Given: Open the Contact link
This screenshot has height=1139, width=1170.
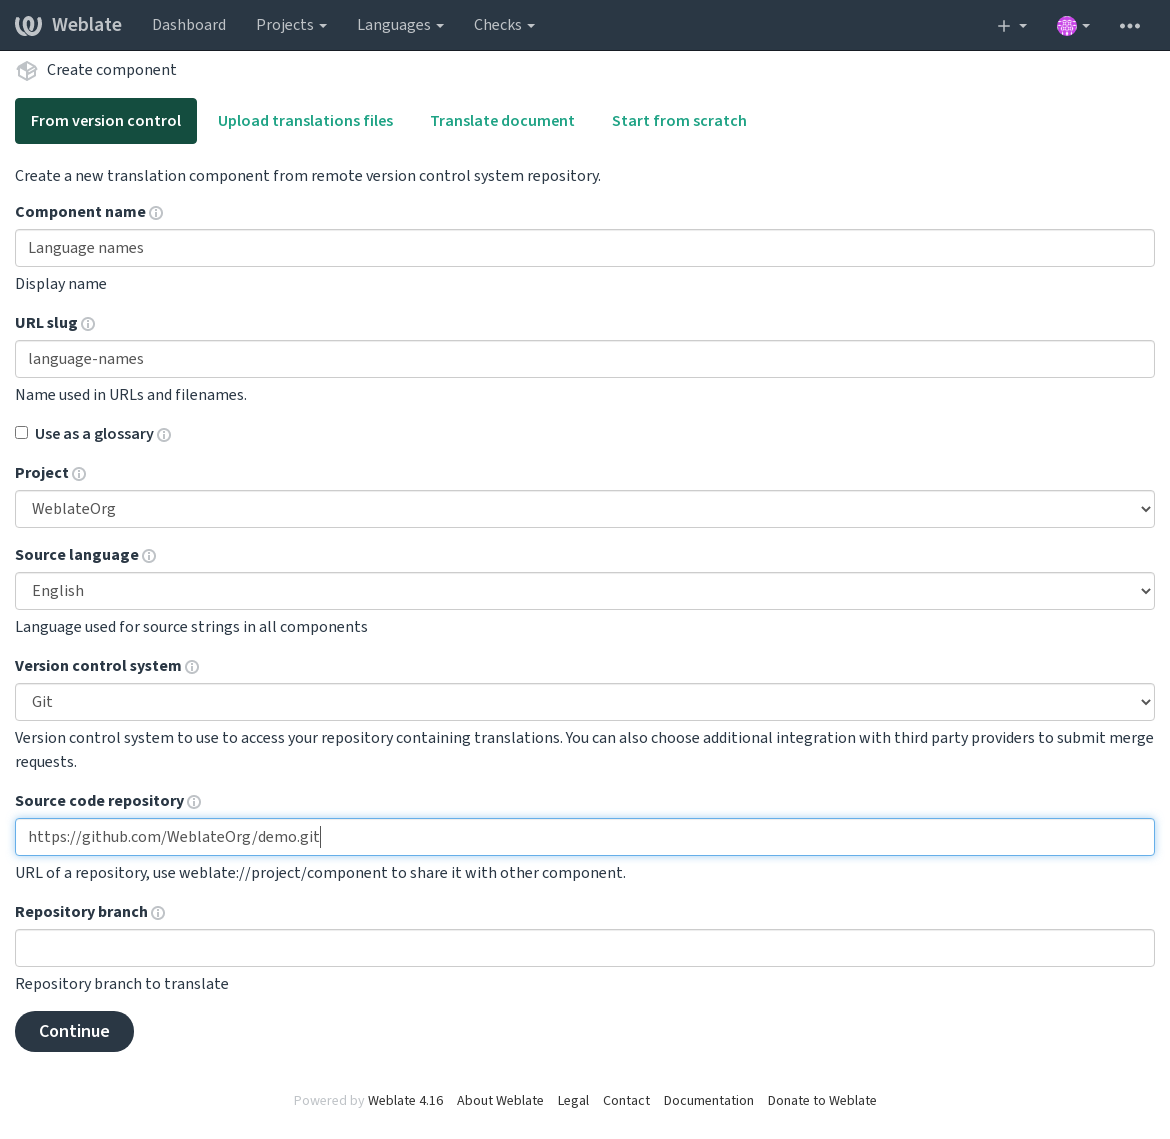Looking at the screenshot, I should click(x=626, y=1100).
